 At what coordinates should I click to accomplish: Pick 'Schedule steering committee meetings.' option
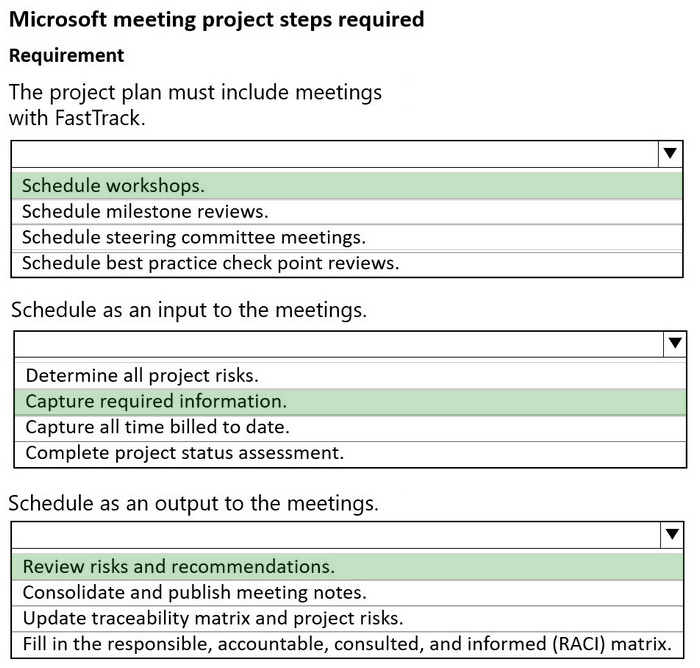pos(347,238)
